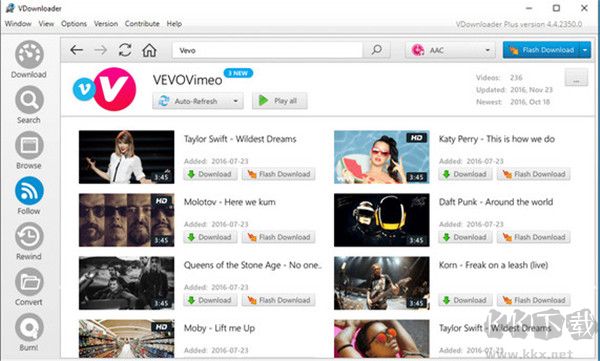The image size is (600, 361).
Task: Download Katy Perry This is how we do
Action: coord(465,174)
